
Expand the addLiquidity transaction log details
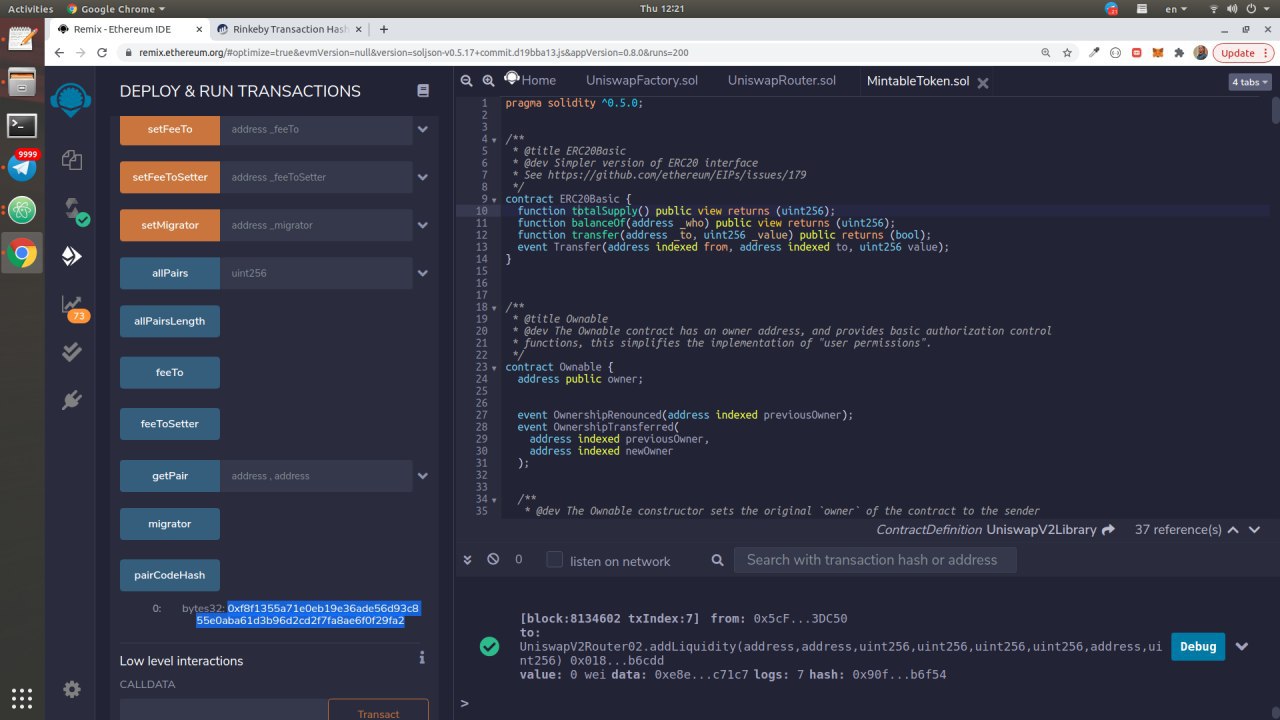click(1242, 646)
